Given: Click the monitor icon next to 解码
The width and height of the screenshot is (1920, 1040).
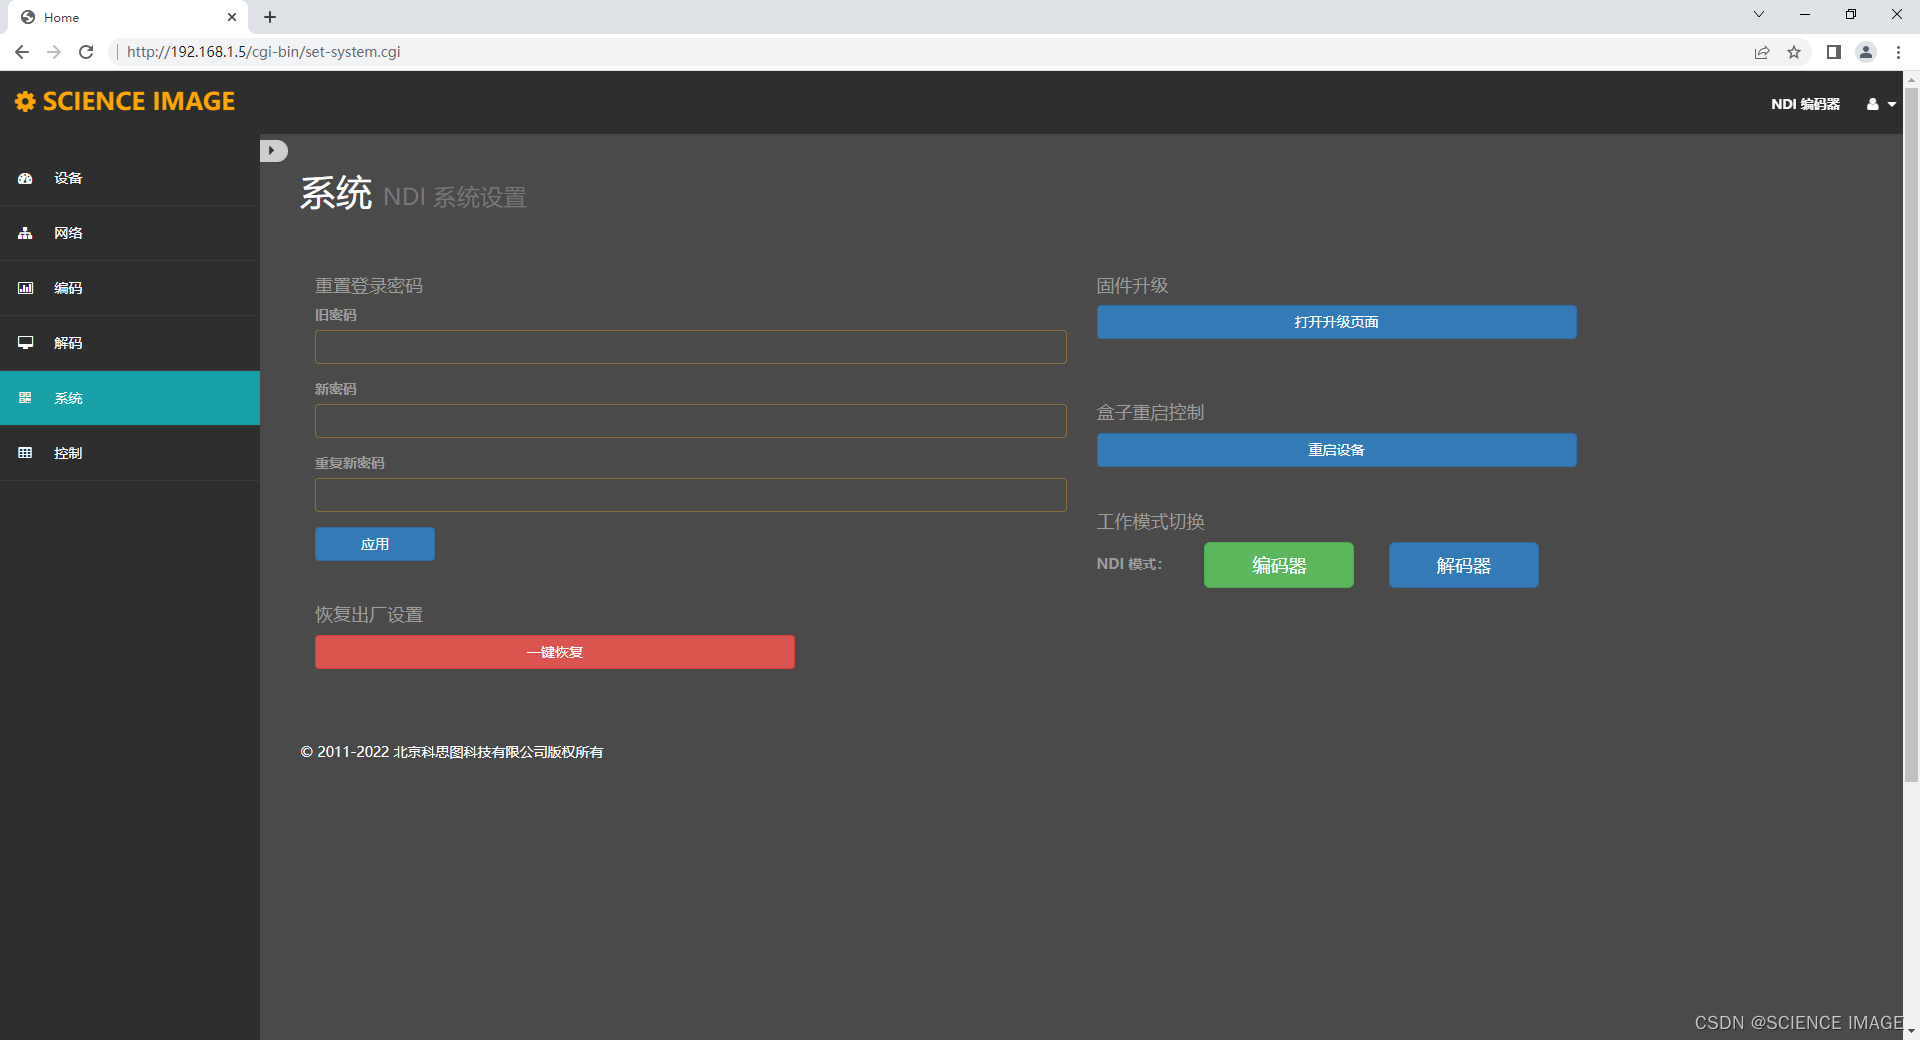Looking at the screenshot, I should 25,343.
